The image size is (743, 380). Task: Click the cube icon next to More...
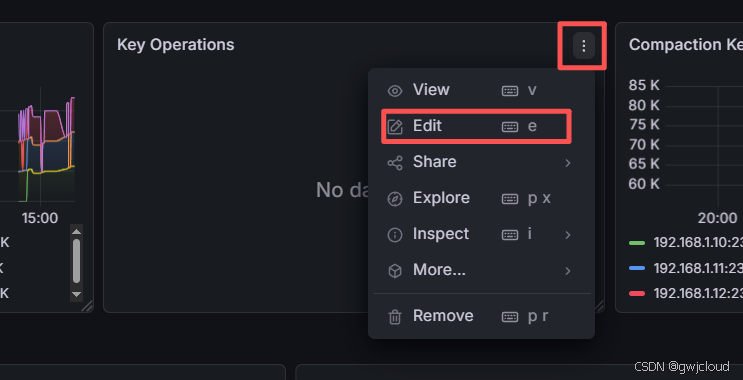(x=395, y=271)
